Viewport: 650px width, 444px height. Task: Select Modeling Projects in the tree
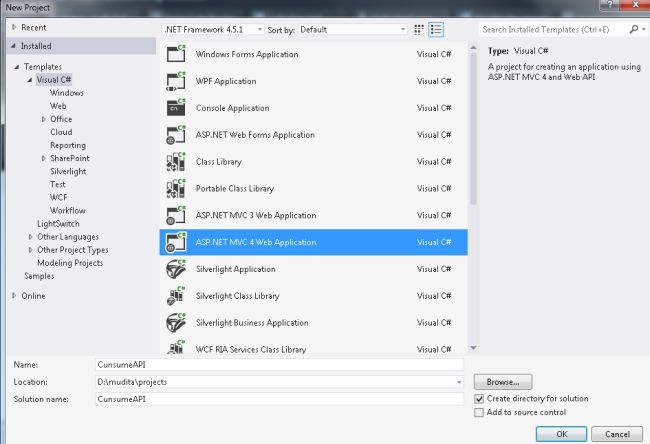pos(70,263)
